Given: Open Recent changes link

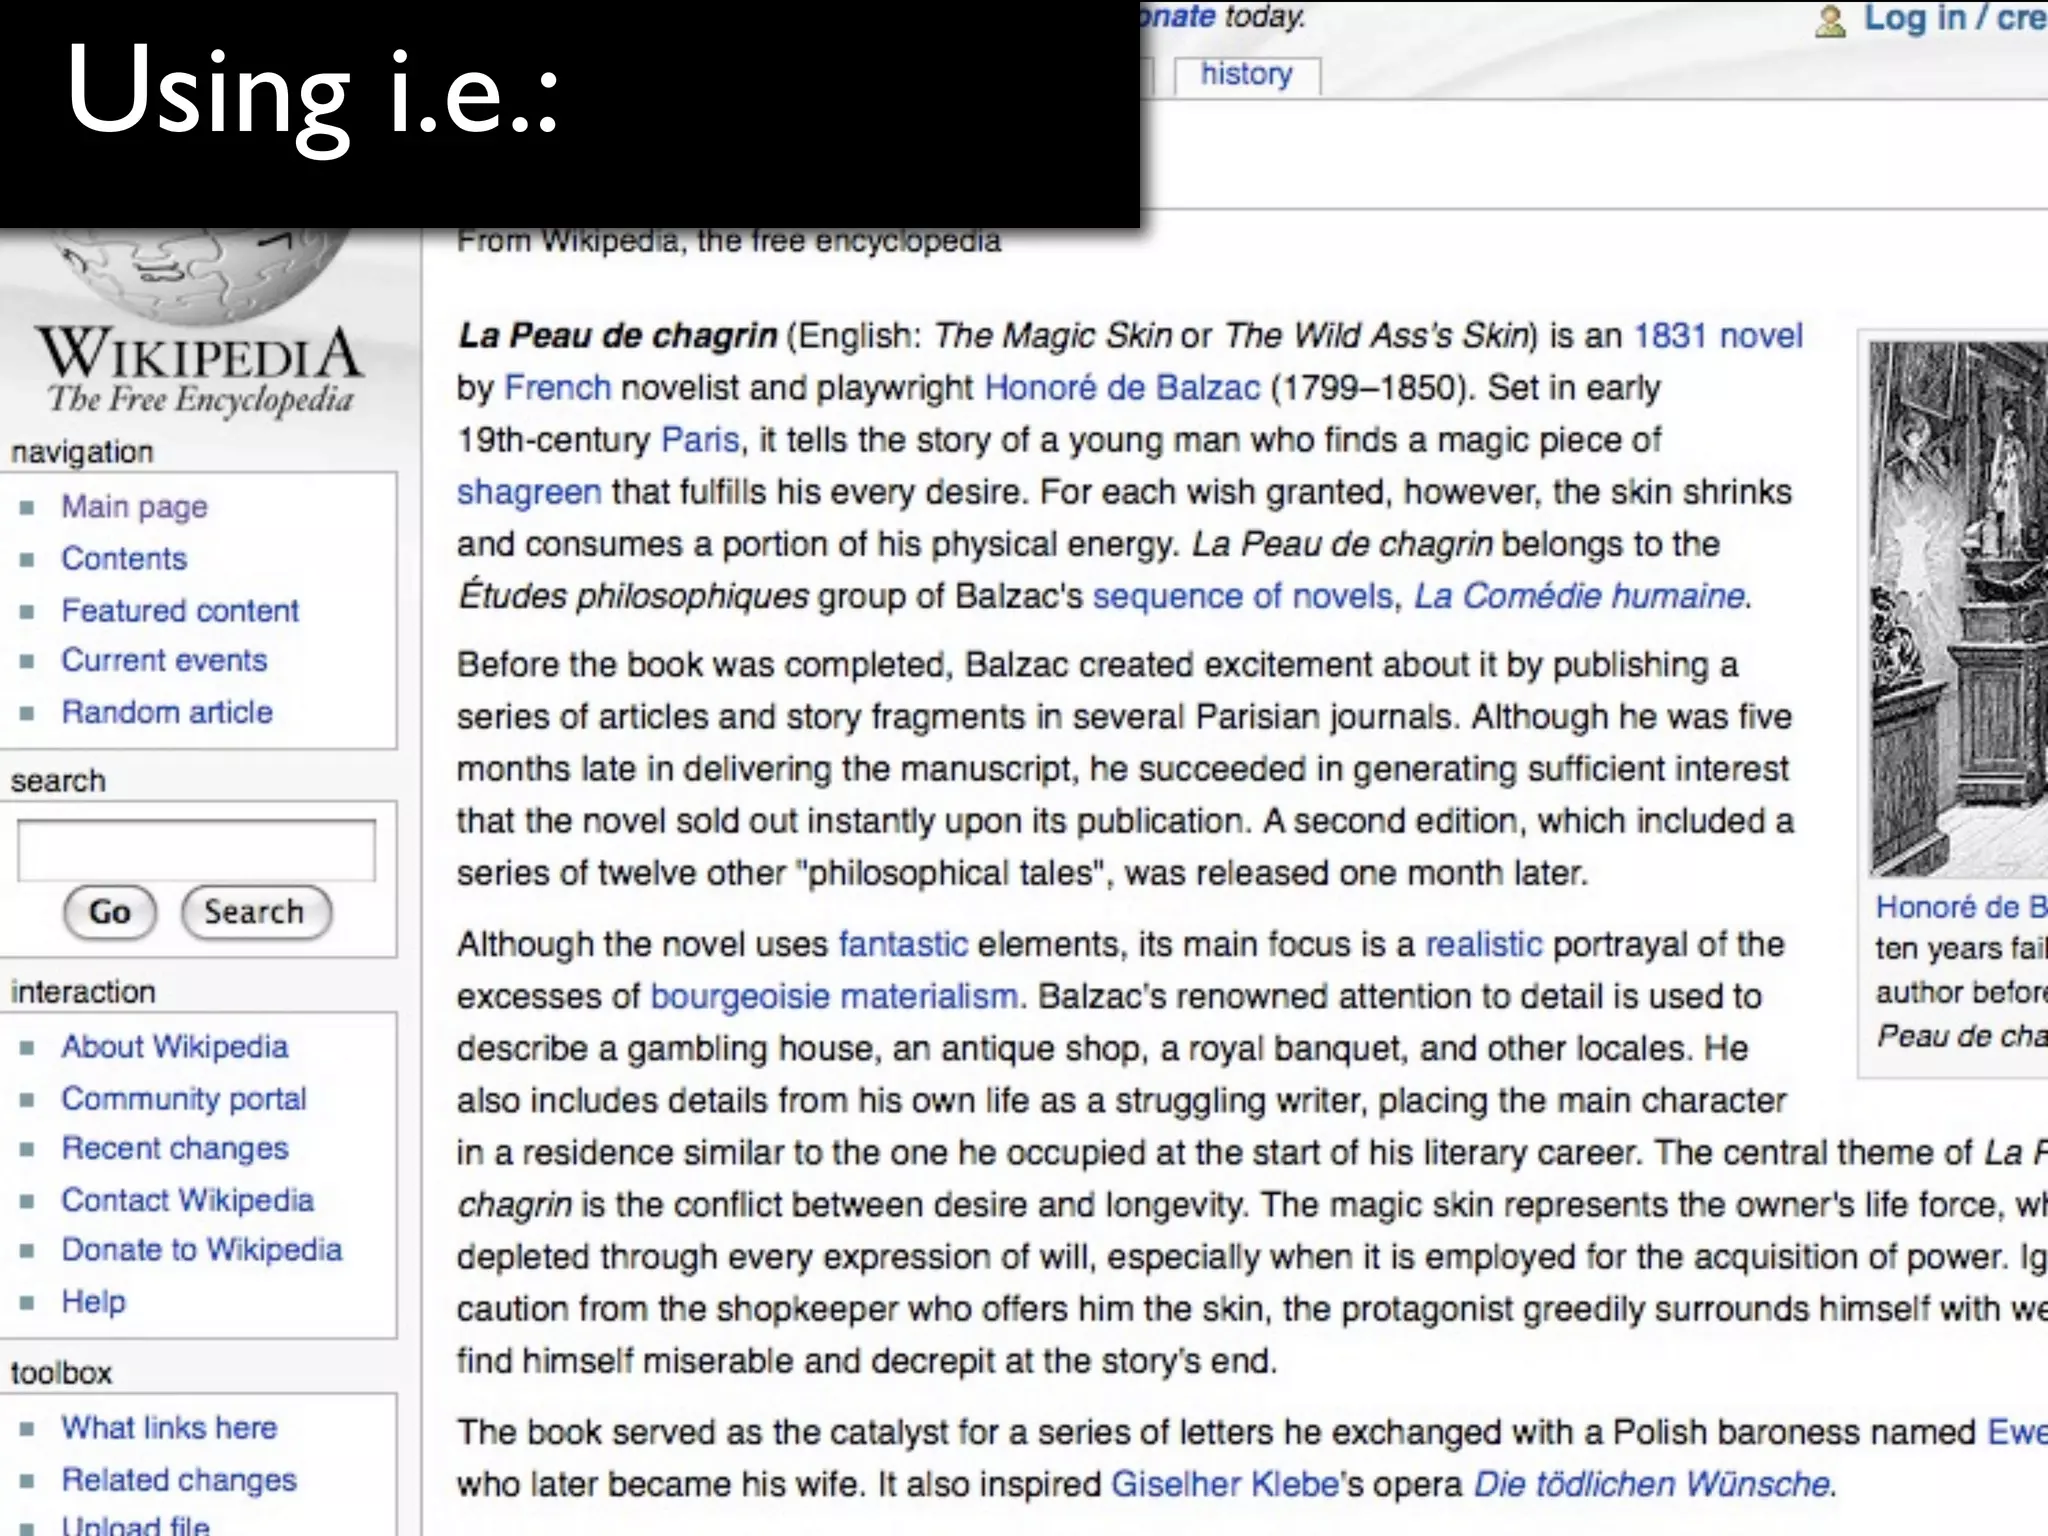Looking at the screenshot, I should pyautogui.click(x=175, y=1149).
